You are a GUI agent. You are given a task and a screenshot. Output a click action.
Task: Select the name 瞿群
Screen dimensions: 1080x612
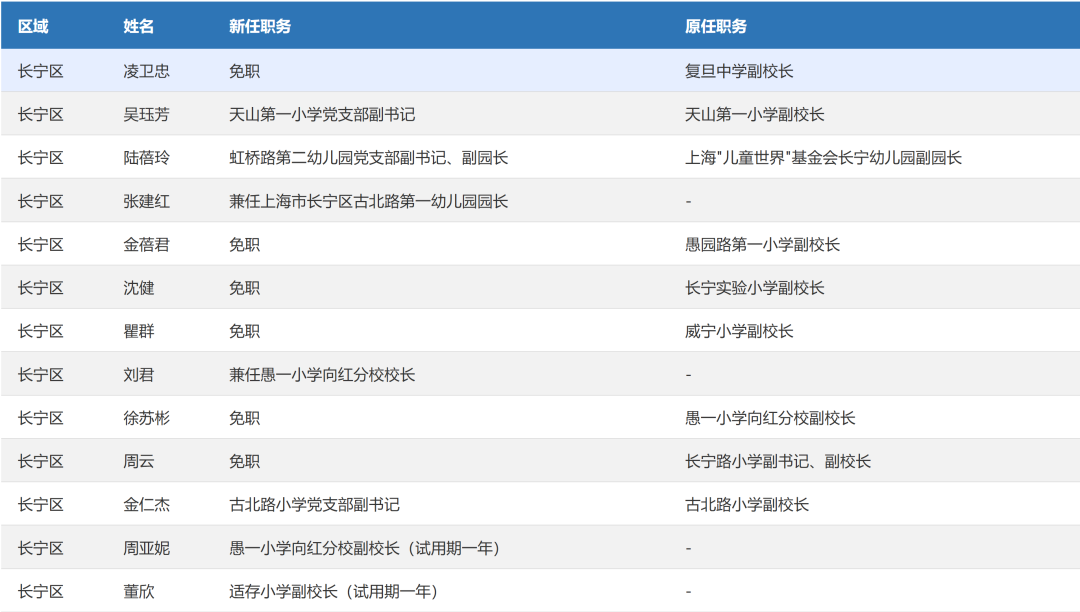point(138,331)
